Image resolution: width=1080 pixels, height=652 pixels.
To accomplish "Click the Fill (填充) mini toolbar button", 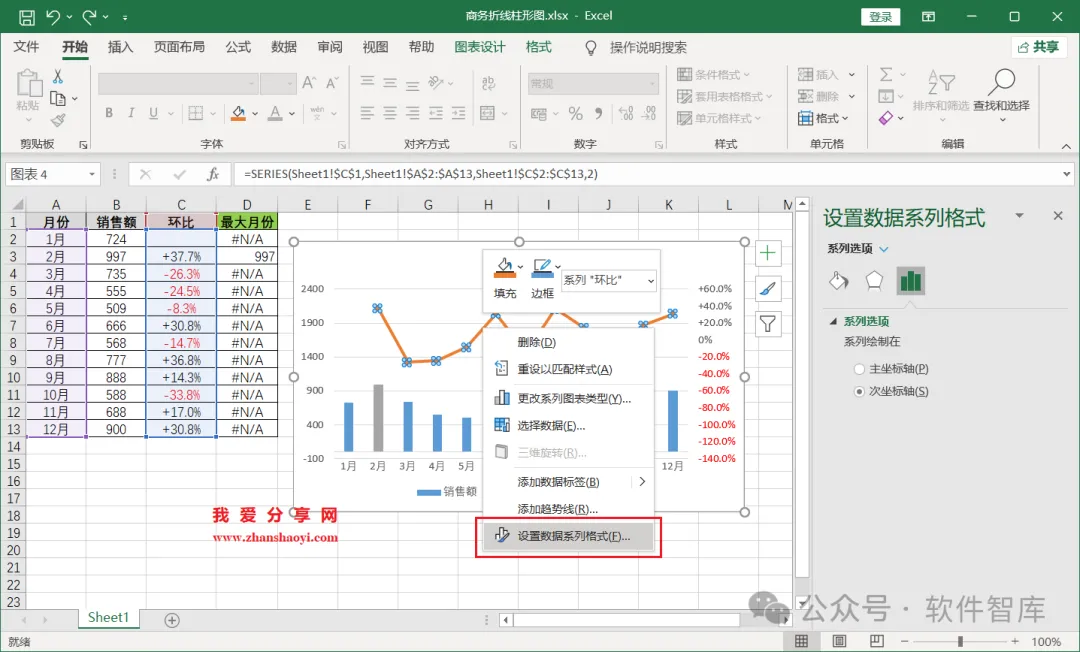I will pyautogui.click(x=505, y=278).
